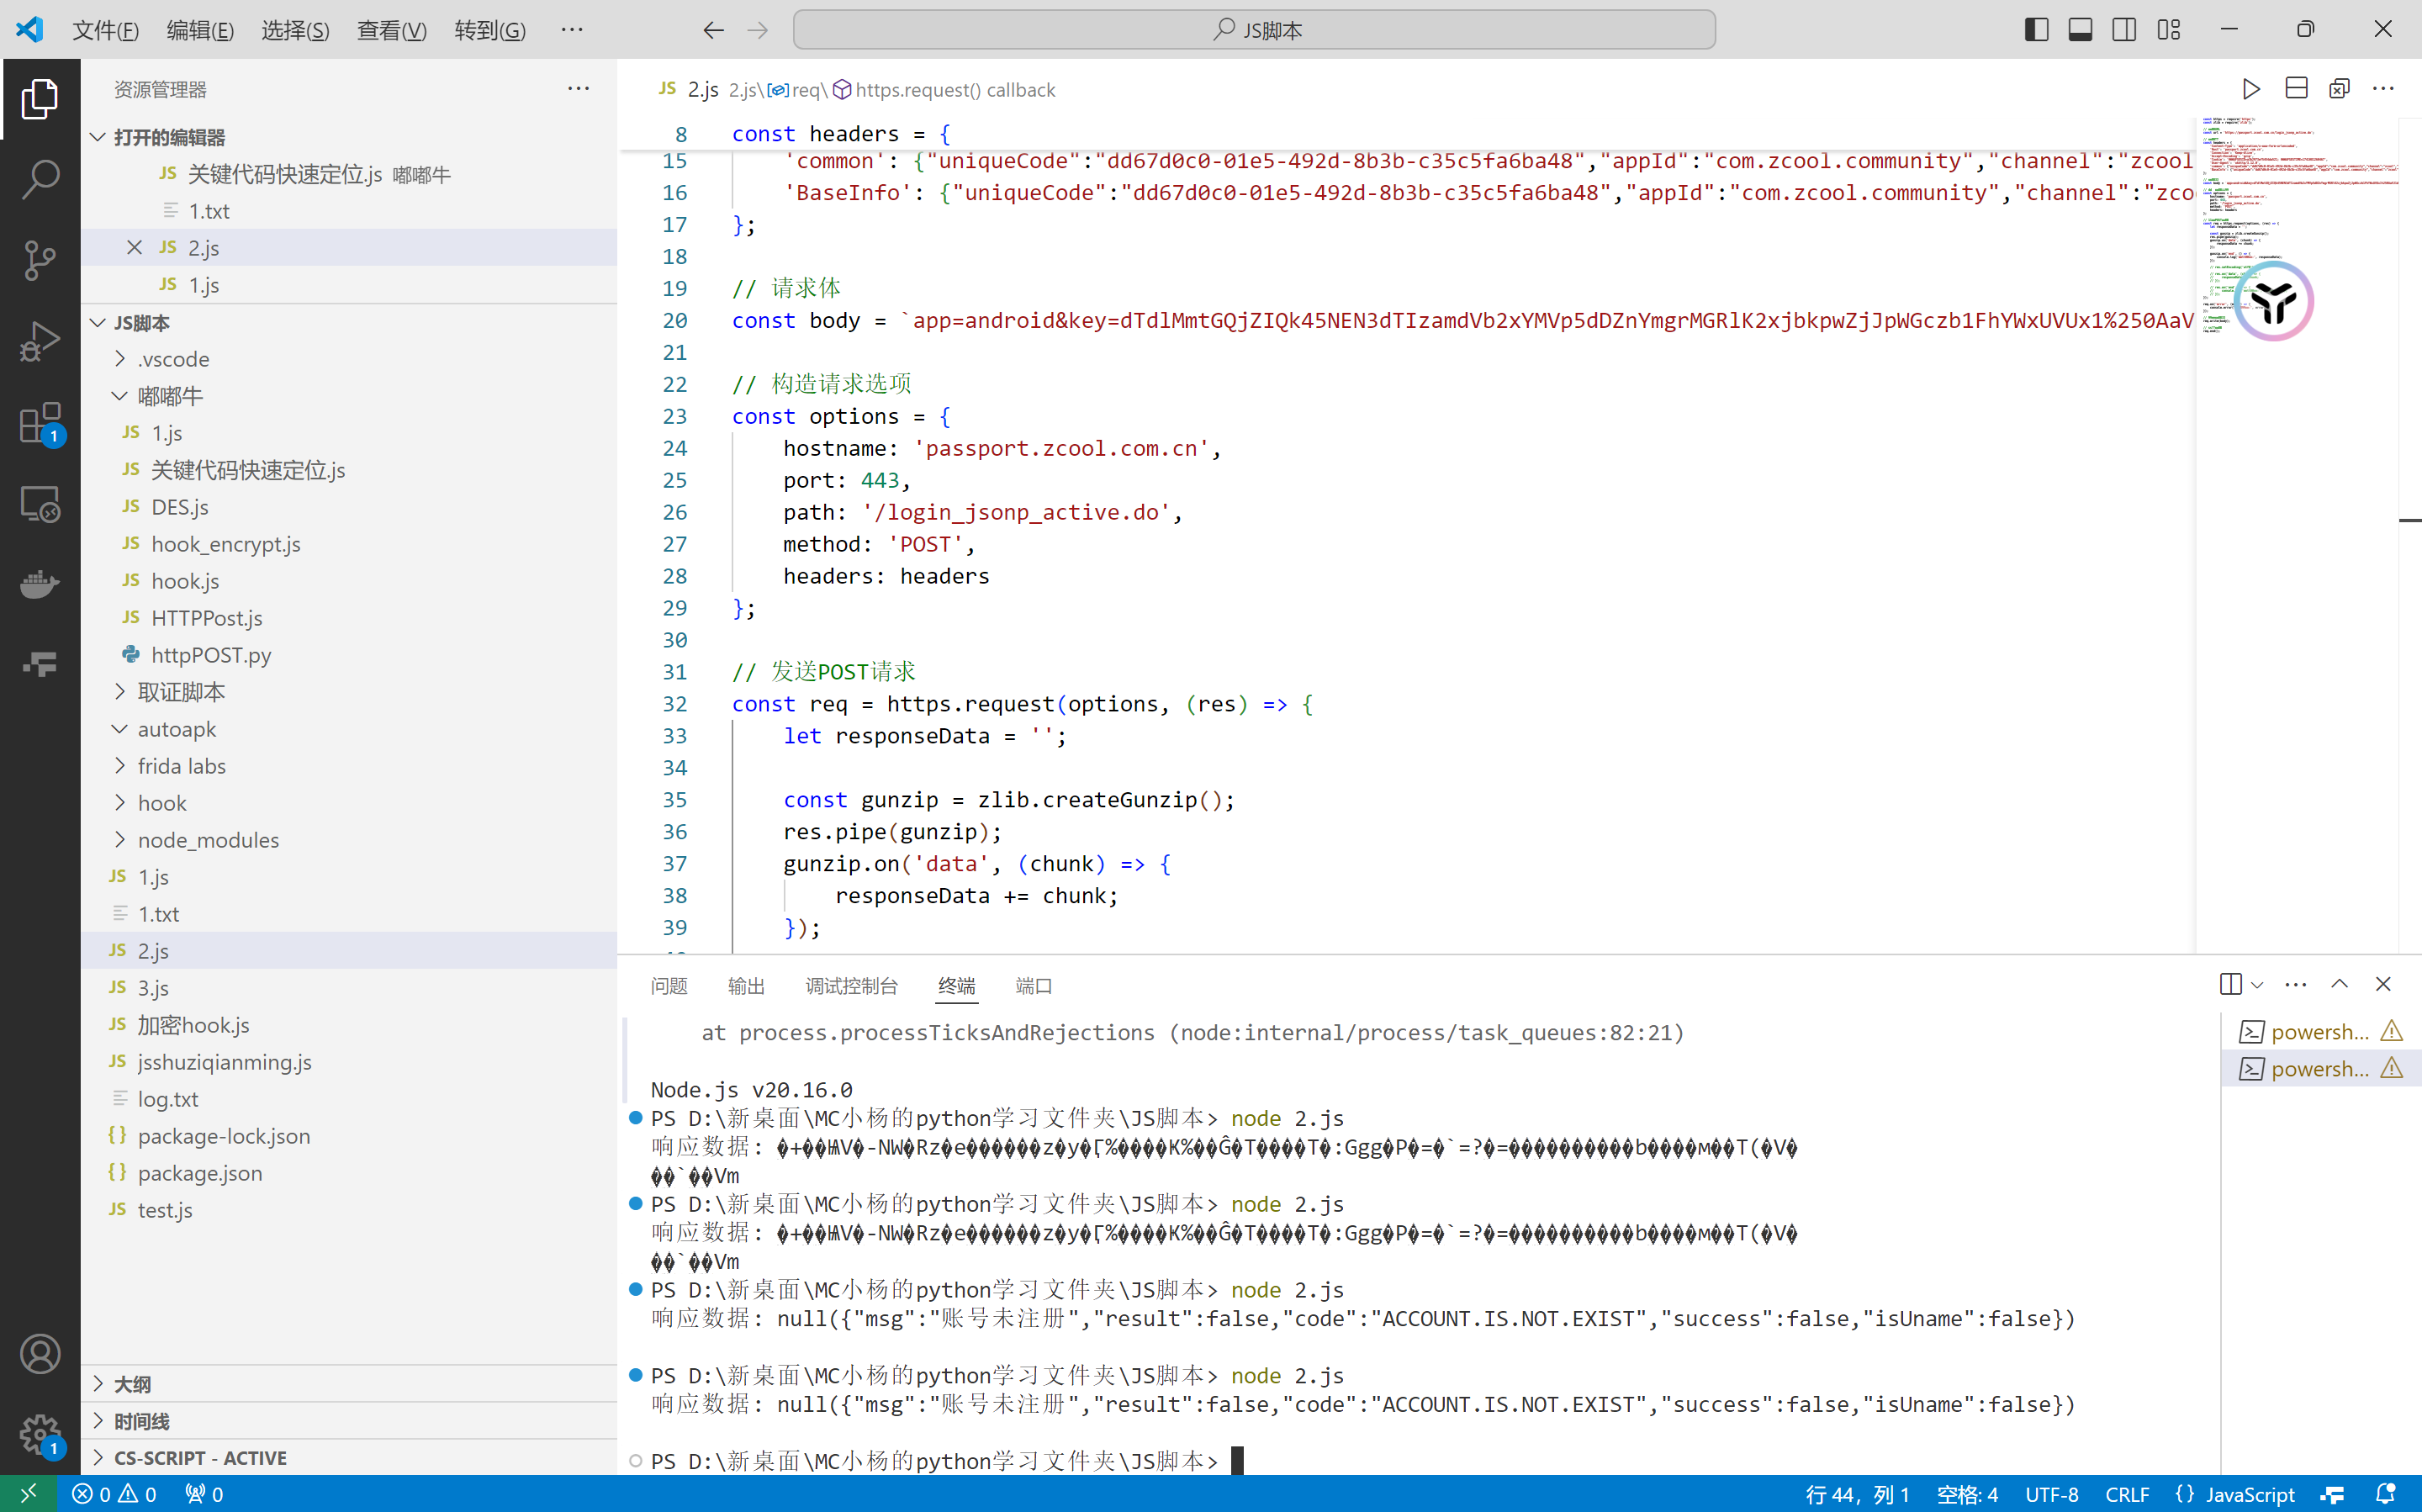Toggle primary side bar visibility
This screenshot has height=1512, width=2422.
2036,30
